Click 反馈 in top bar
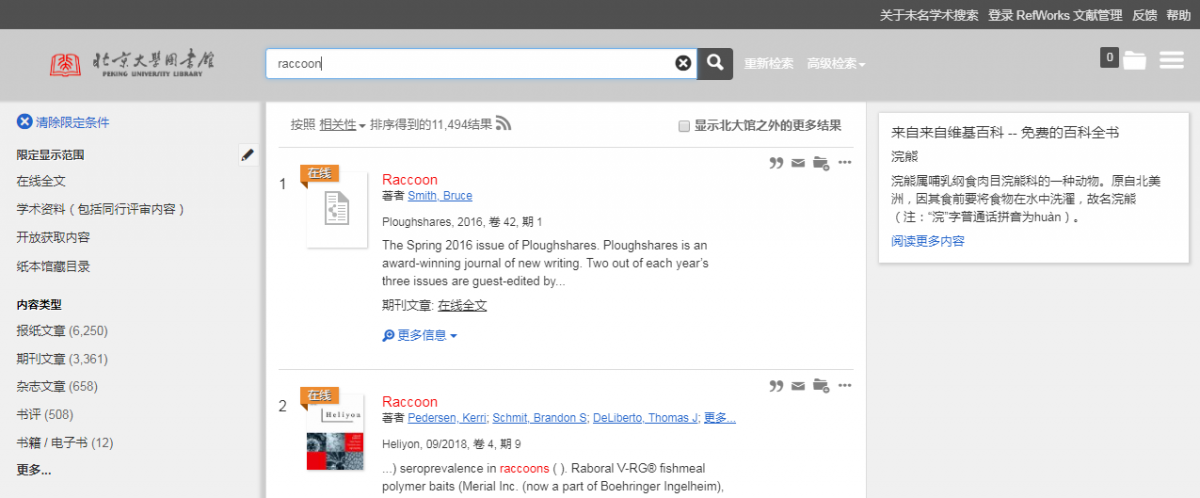The height and width of the screenshot is (498, 1200). click(x=1145, y=15)
